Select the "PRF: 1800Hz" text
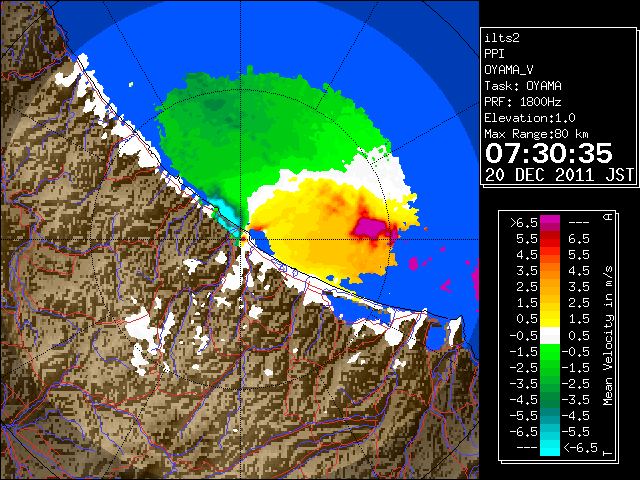This screenshot has height=480, width=640. pos(523,102)
